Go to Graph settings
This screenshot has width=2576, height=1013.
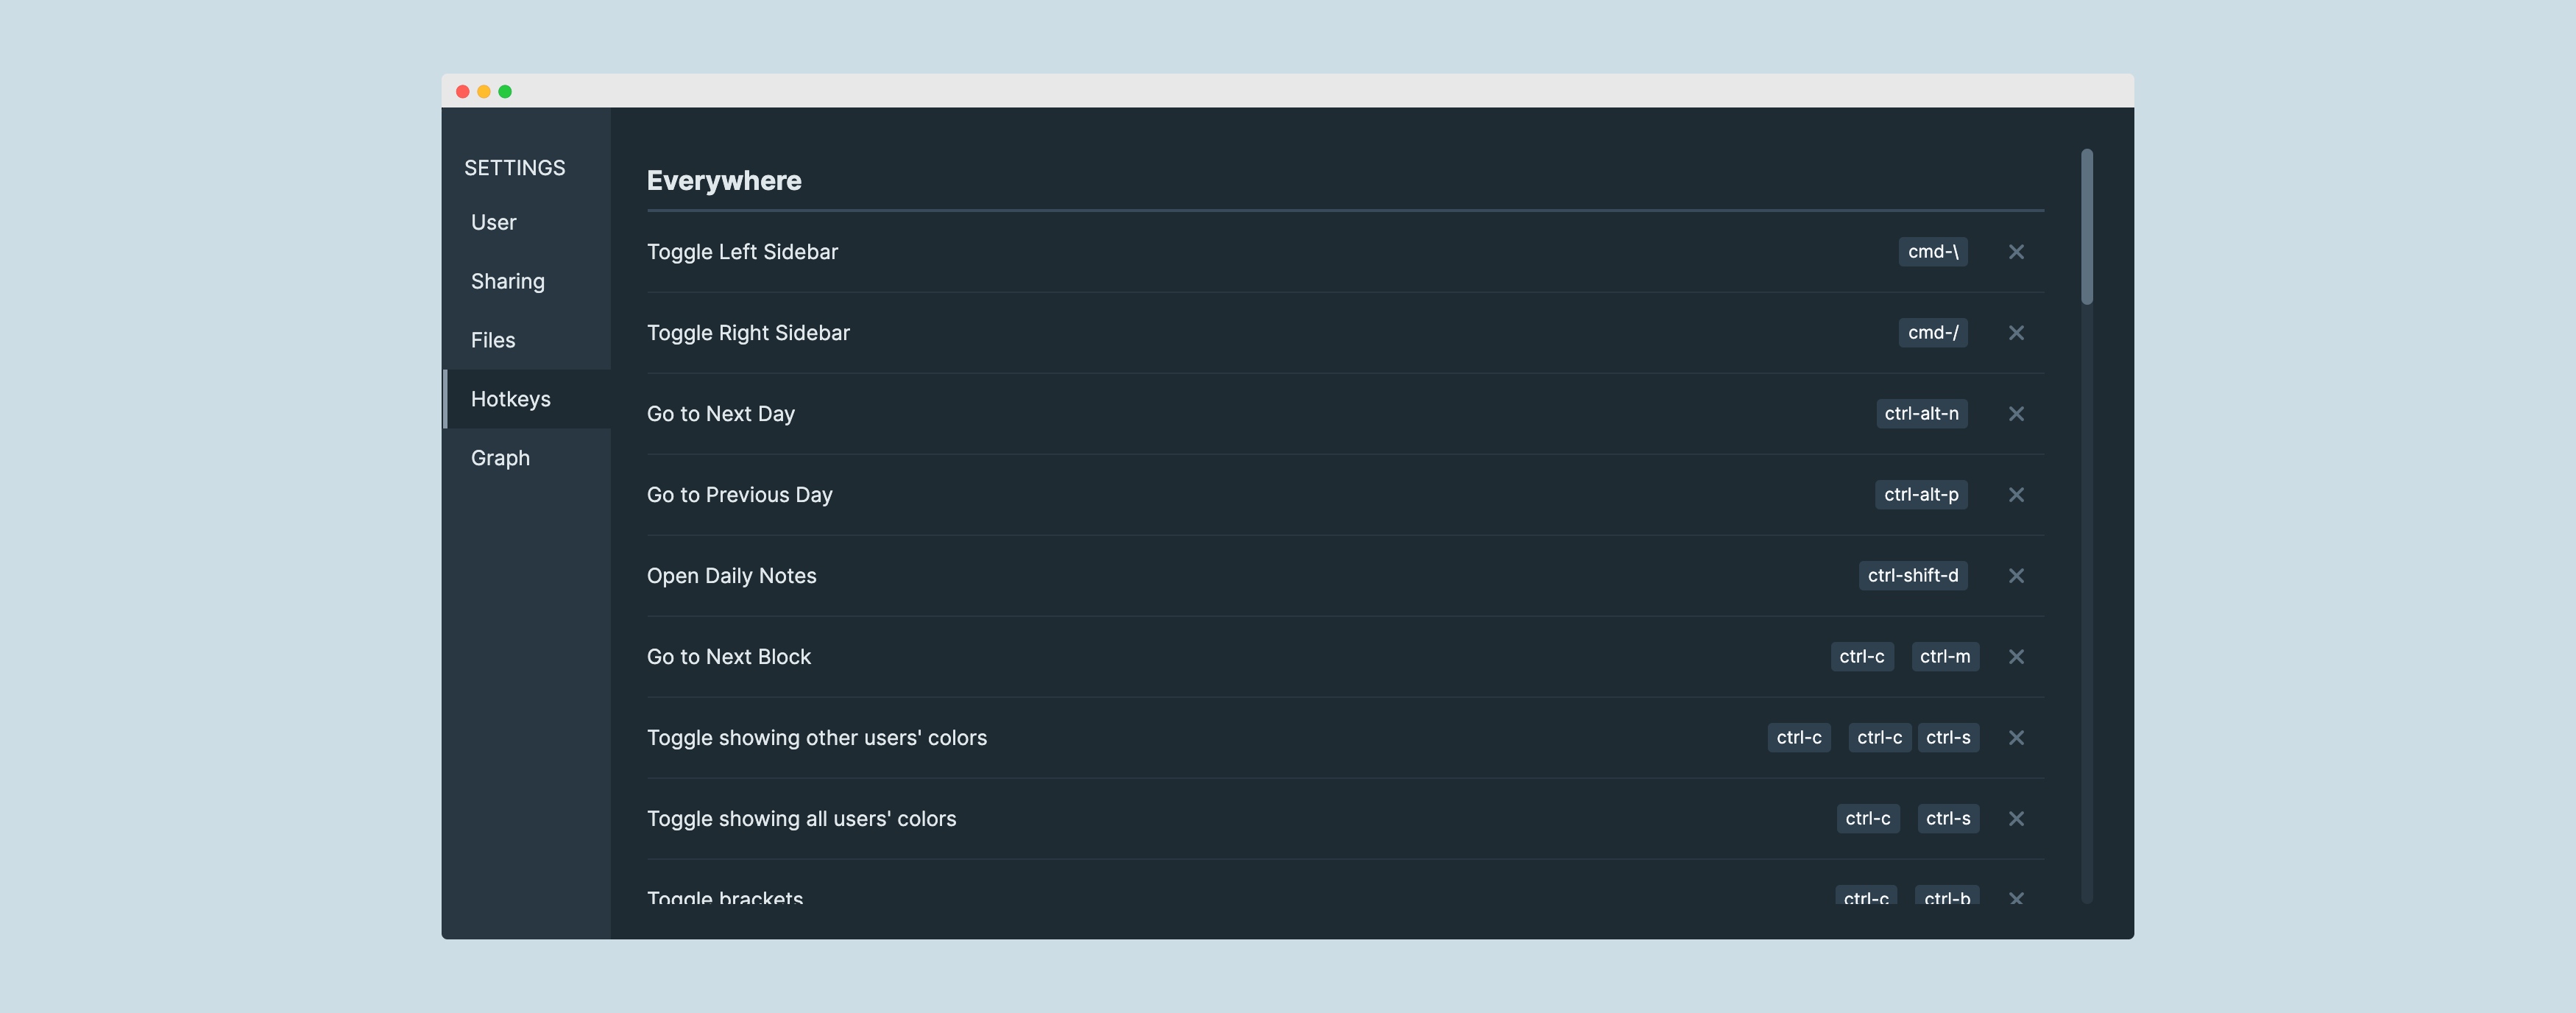click(x=500, y=458)
